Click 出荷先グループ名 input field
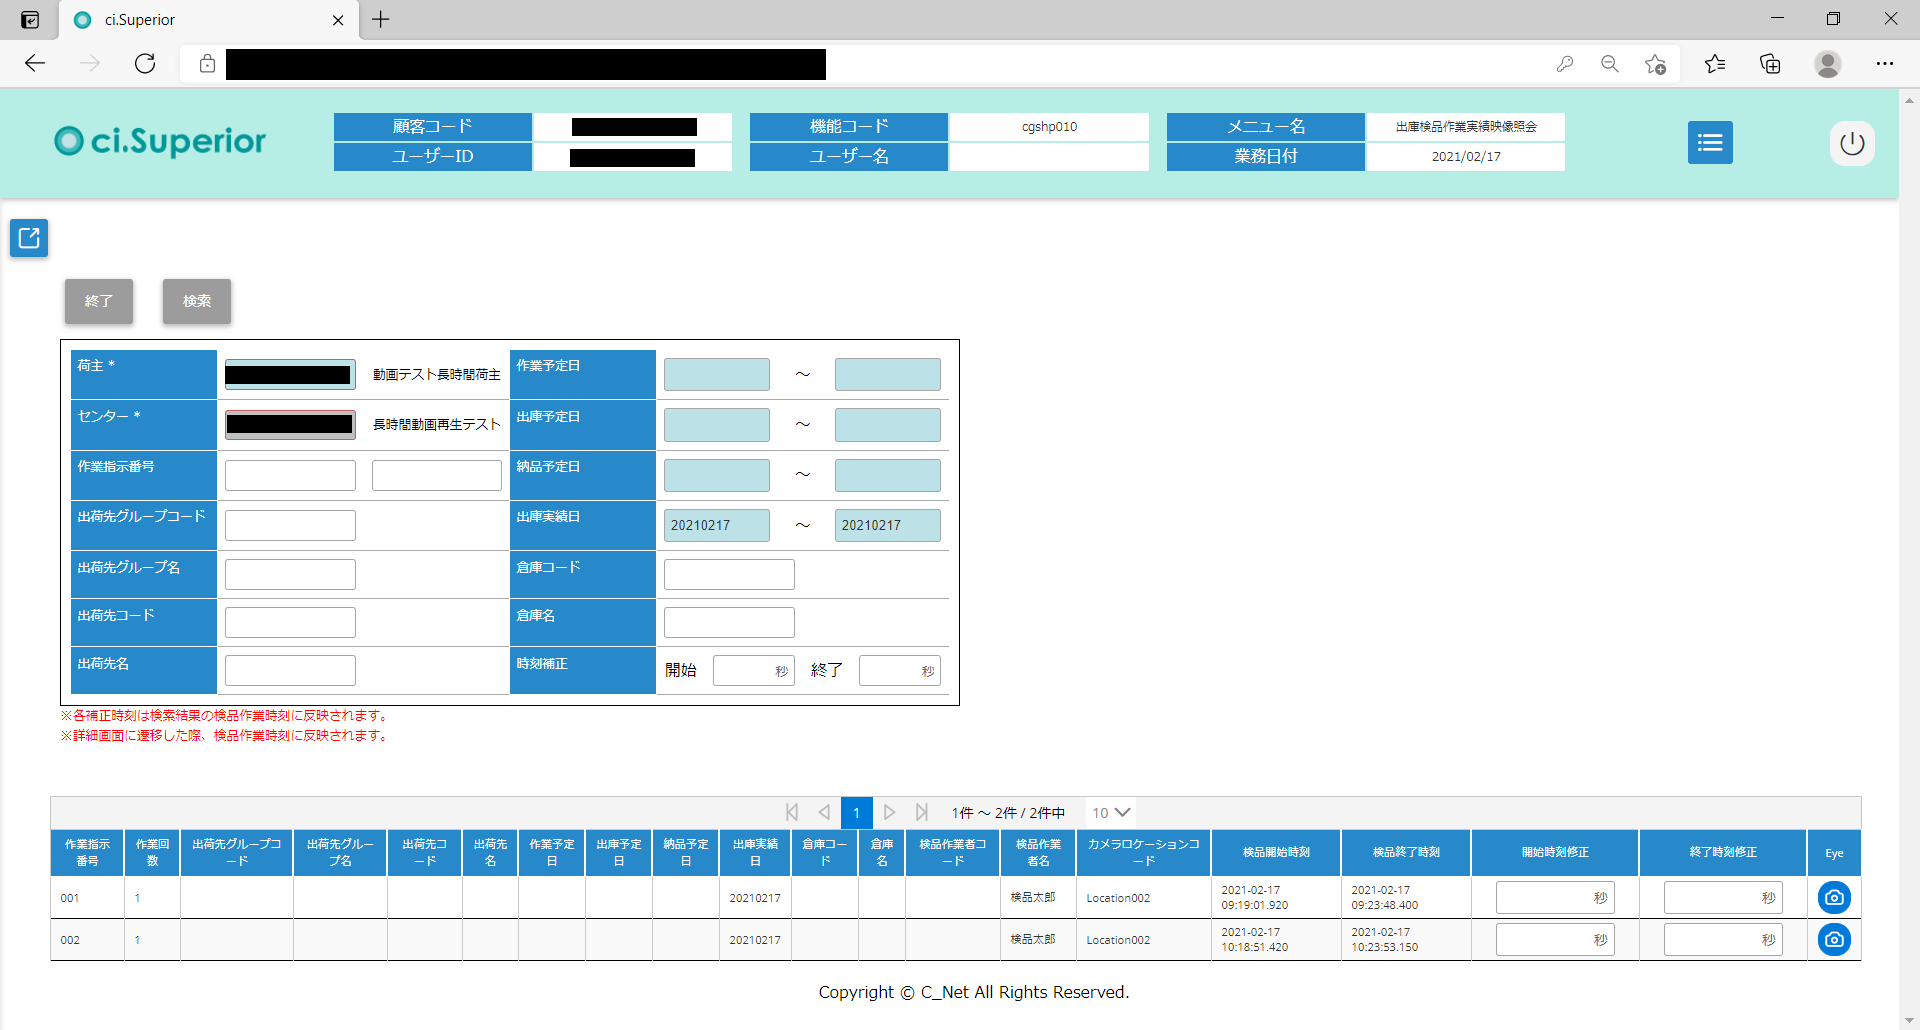The image size is (1920, 1030). (290, 574)
